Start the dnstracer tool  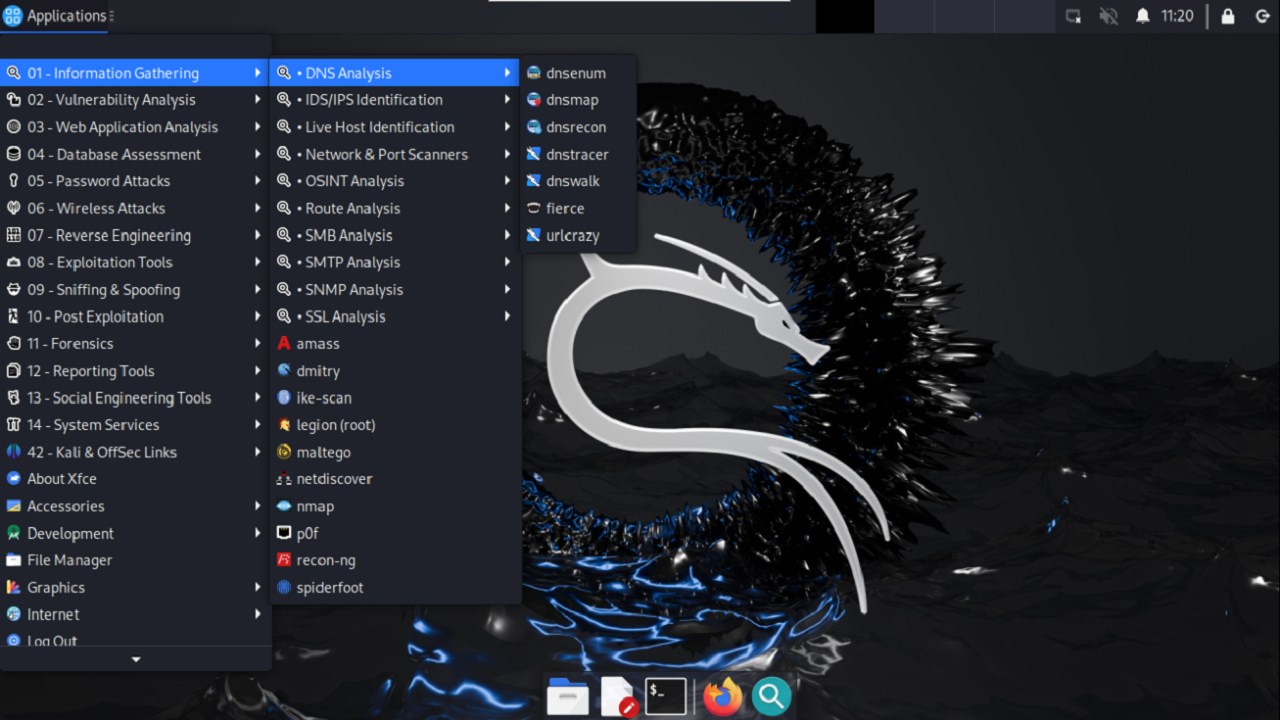578,154
